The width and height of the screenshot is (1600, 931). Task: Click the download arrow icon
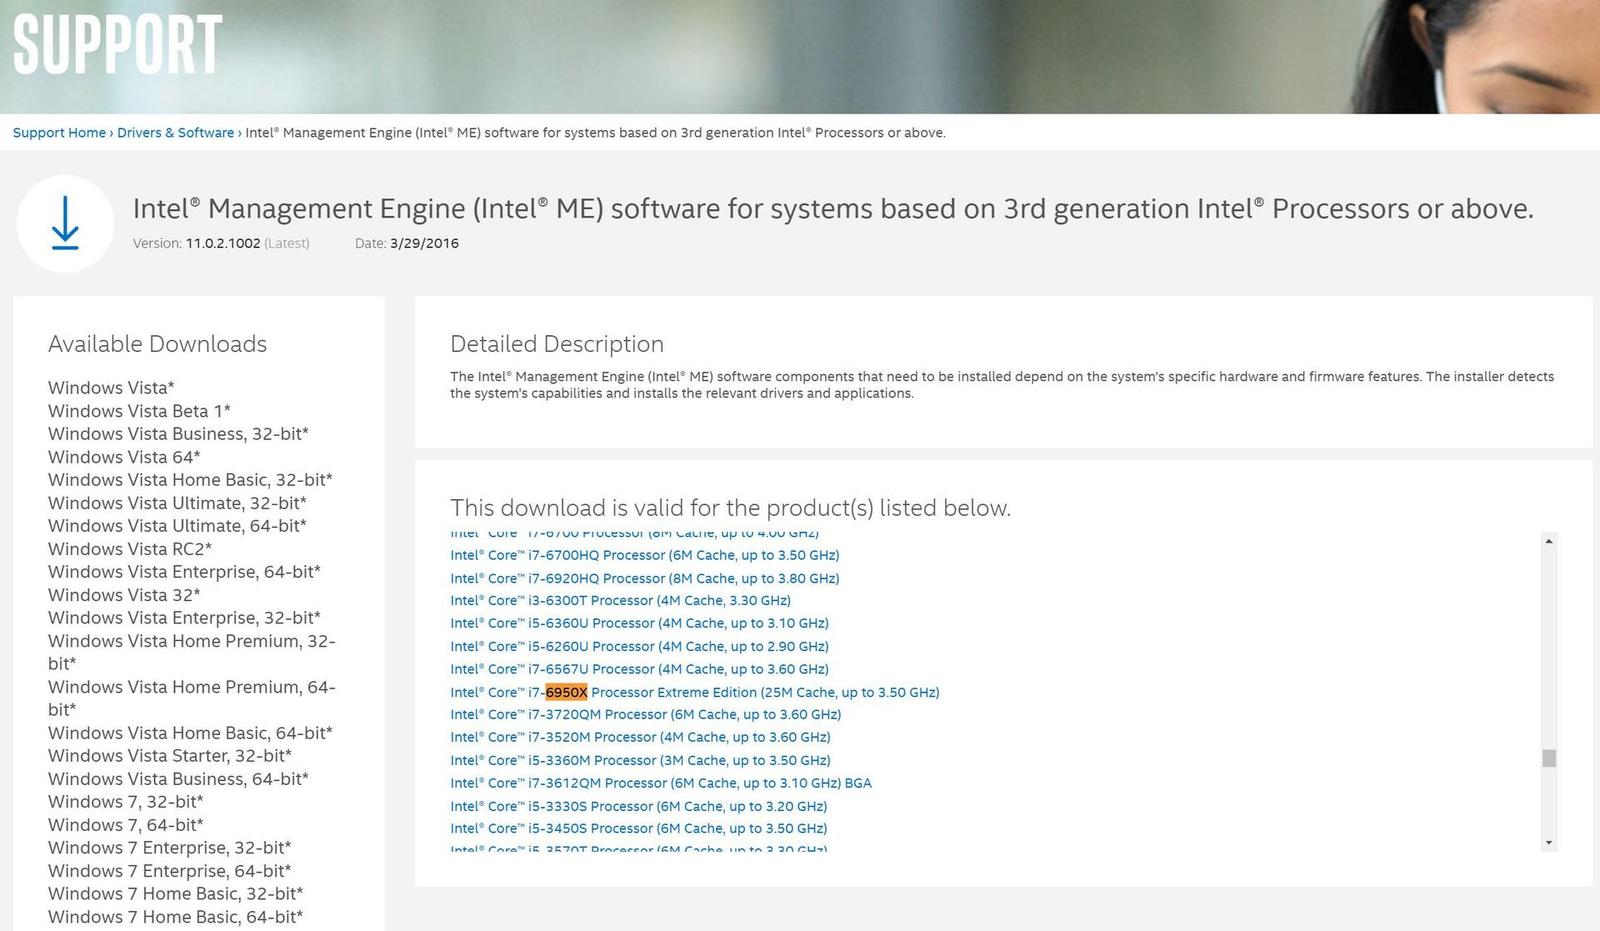point(65,224)
